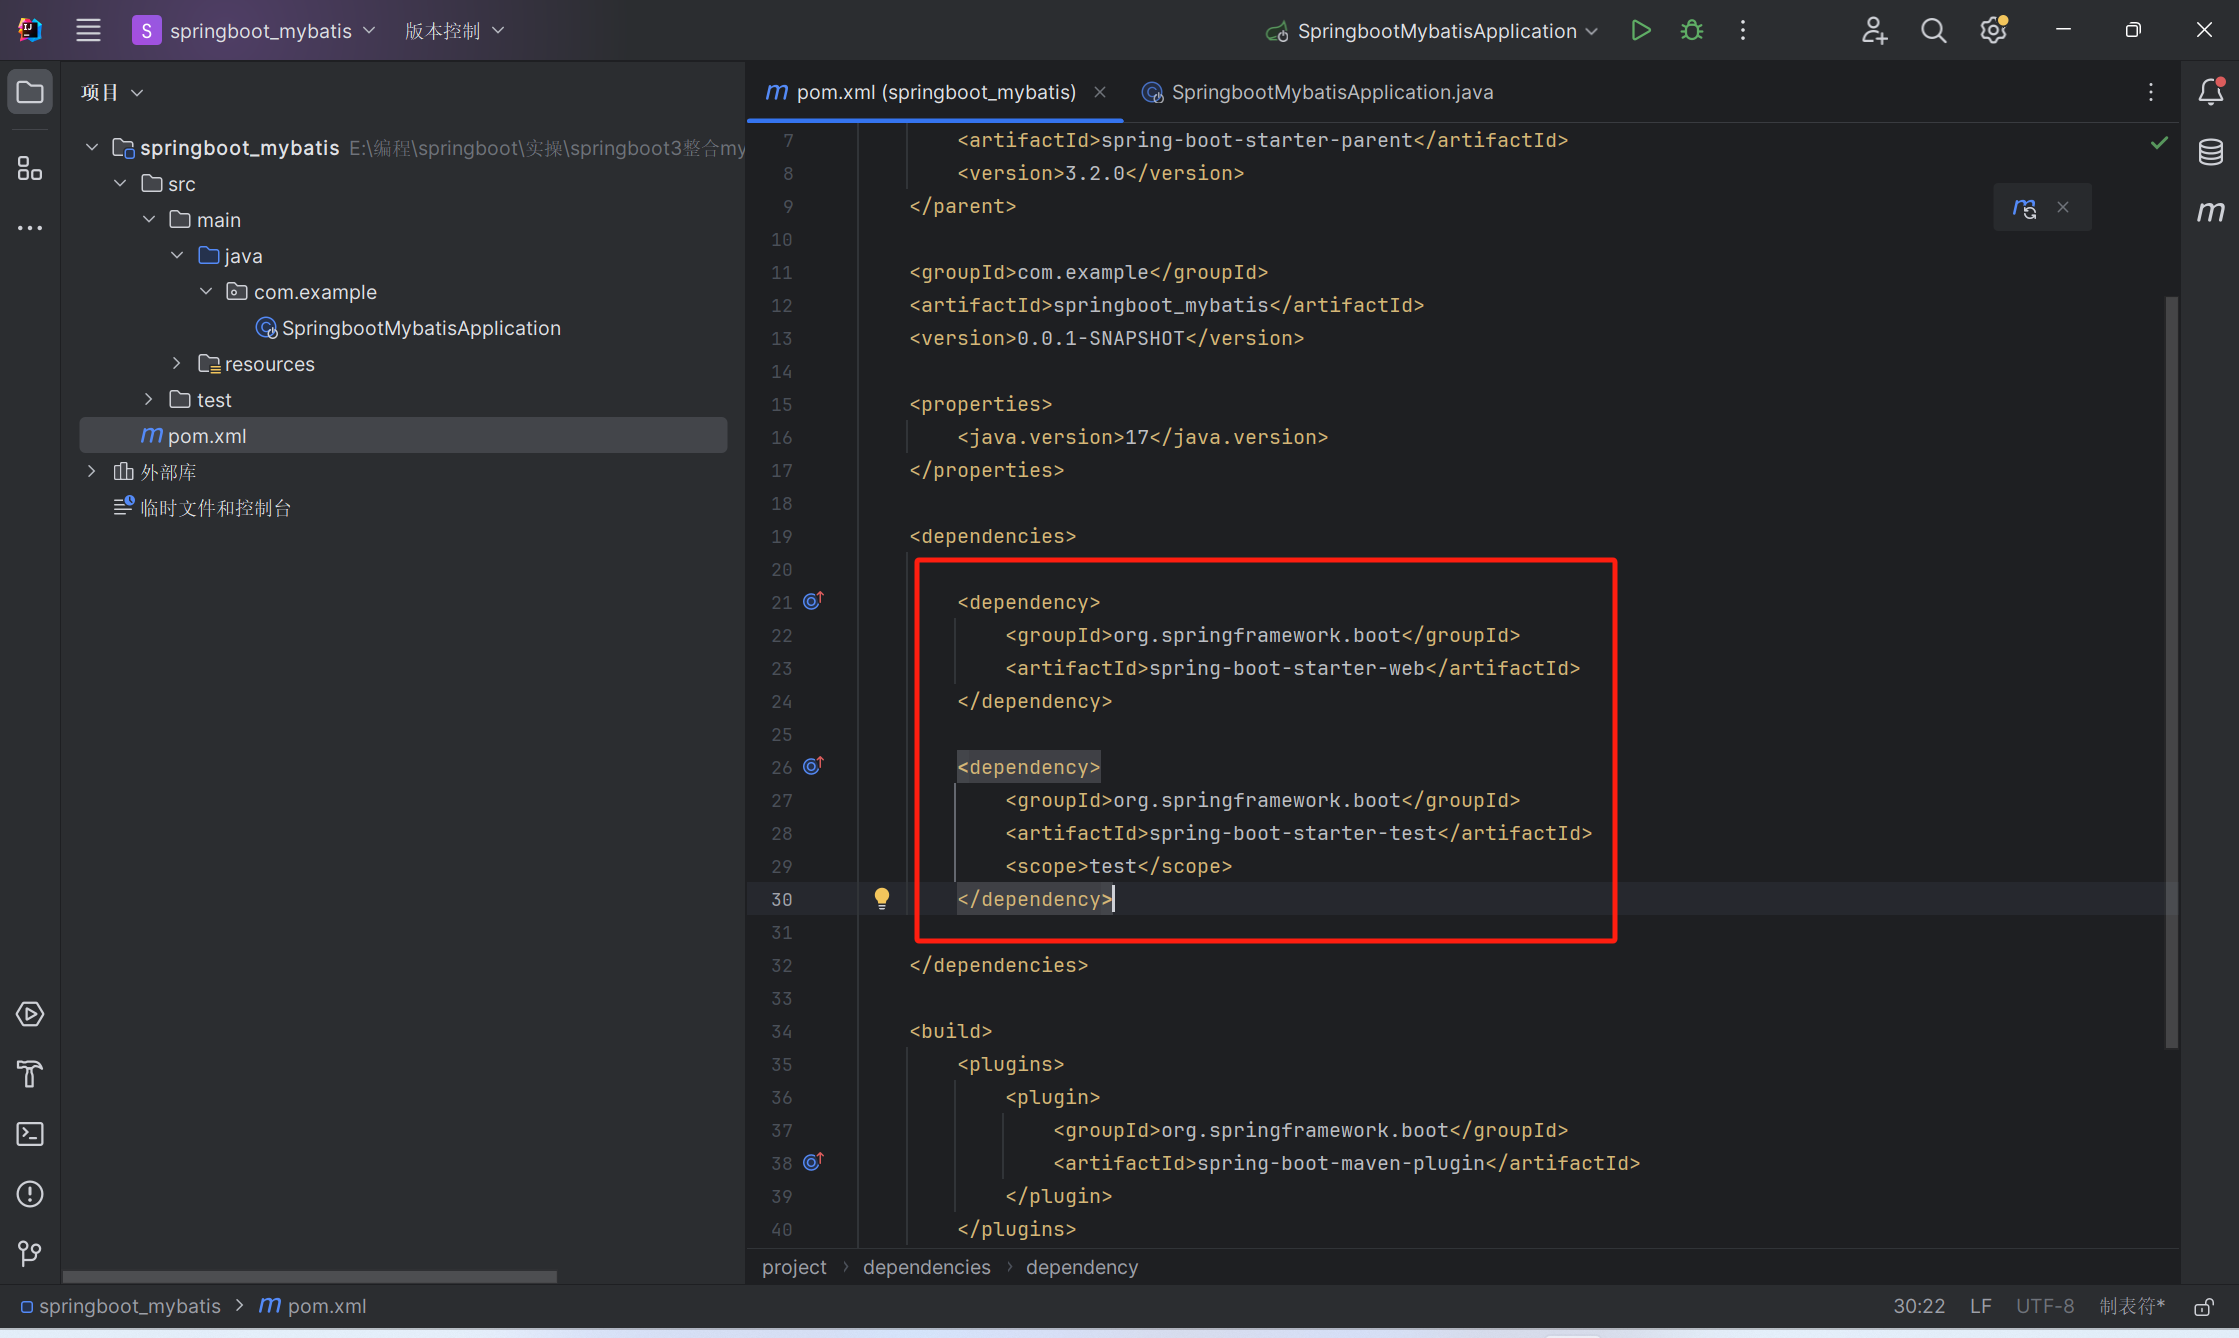Run SpringbootMybatisApplication with the green play icon
Screen dimensions: 2239x1338
click(x=1640, y=31)
